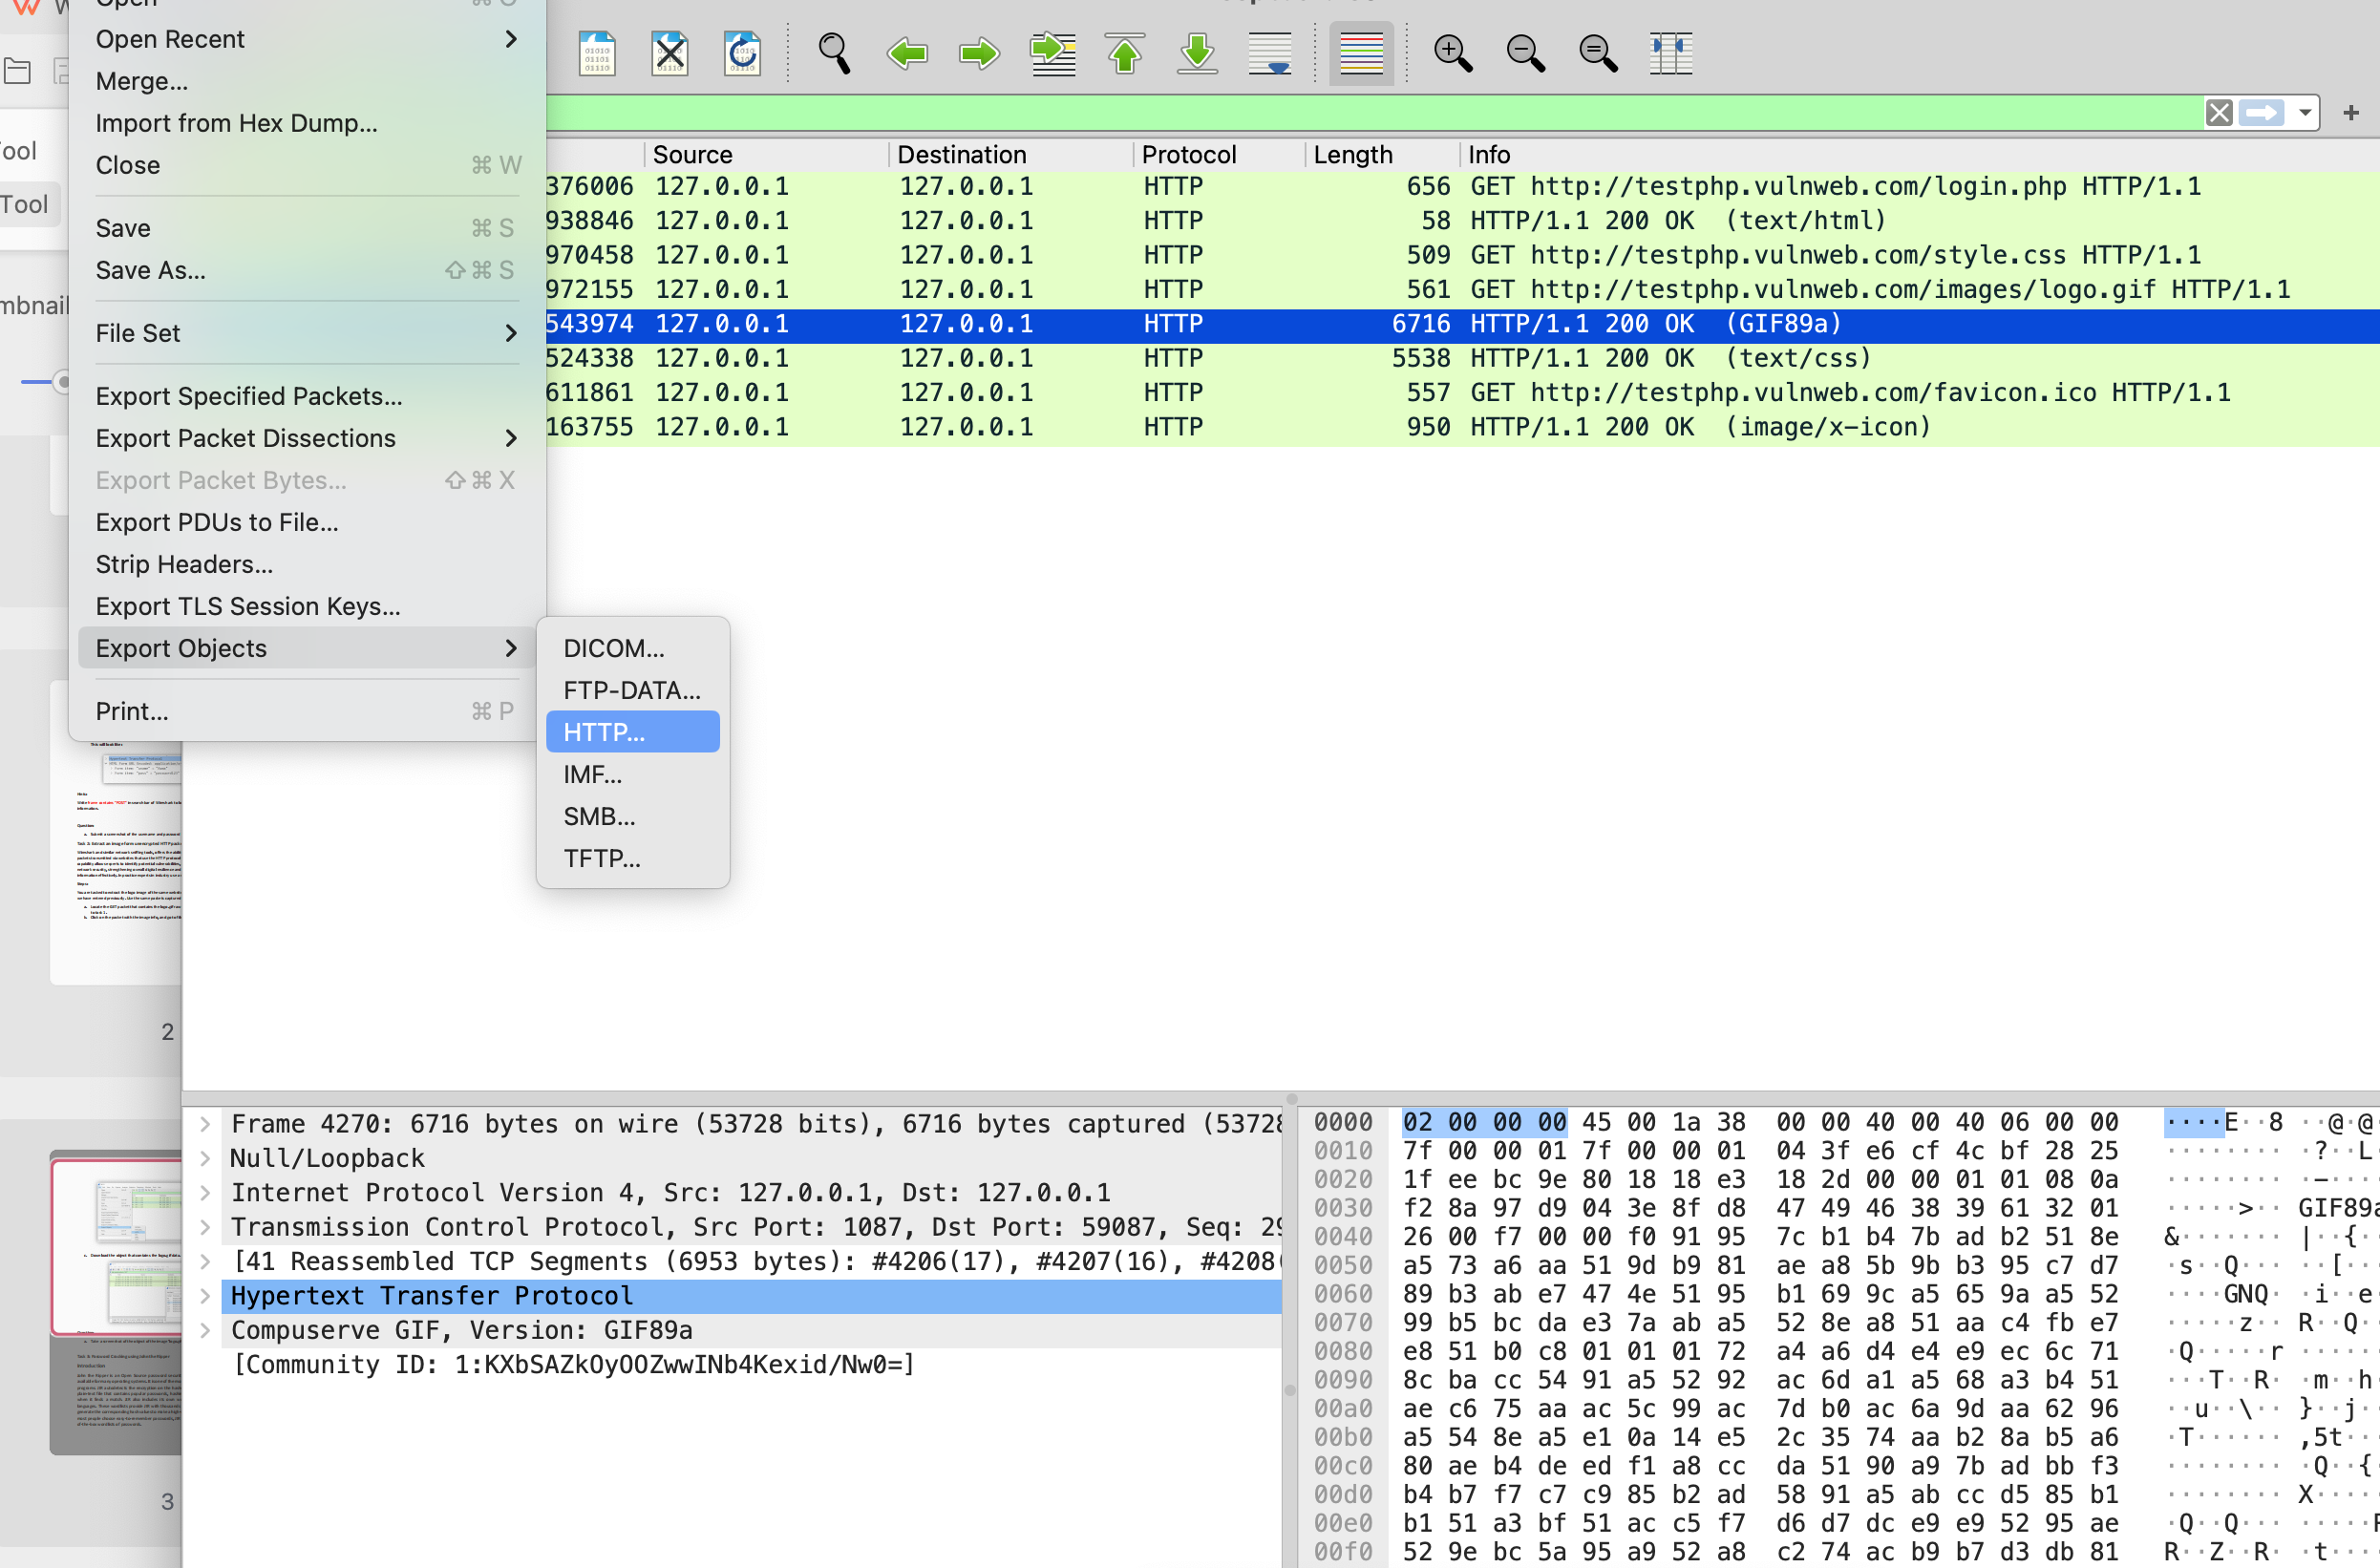Viewport: 2380px width, 1568px height.
Task: Go forward with green right arrow
Action: tap(979, 53)
